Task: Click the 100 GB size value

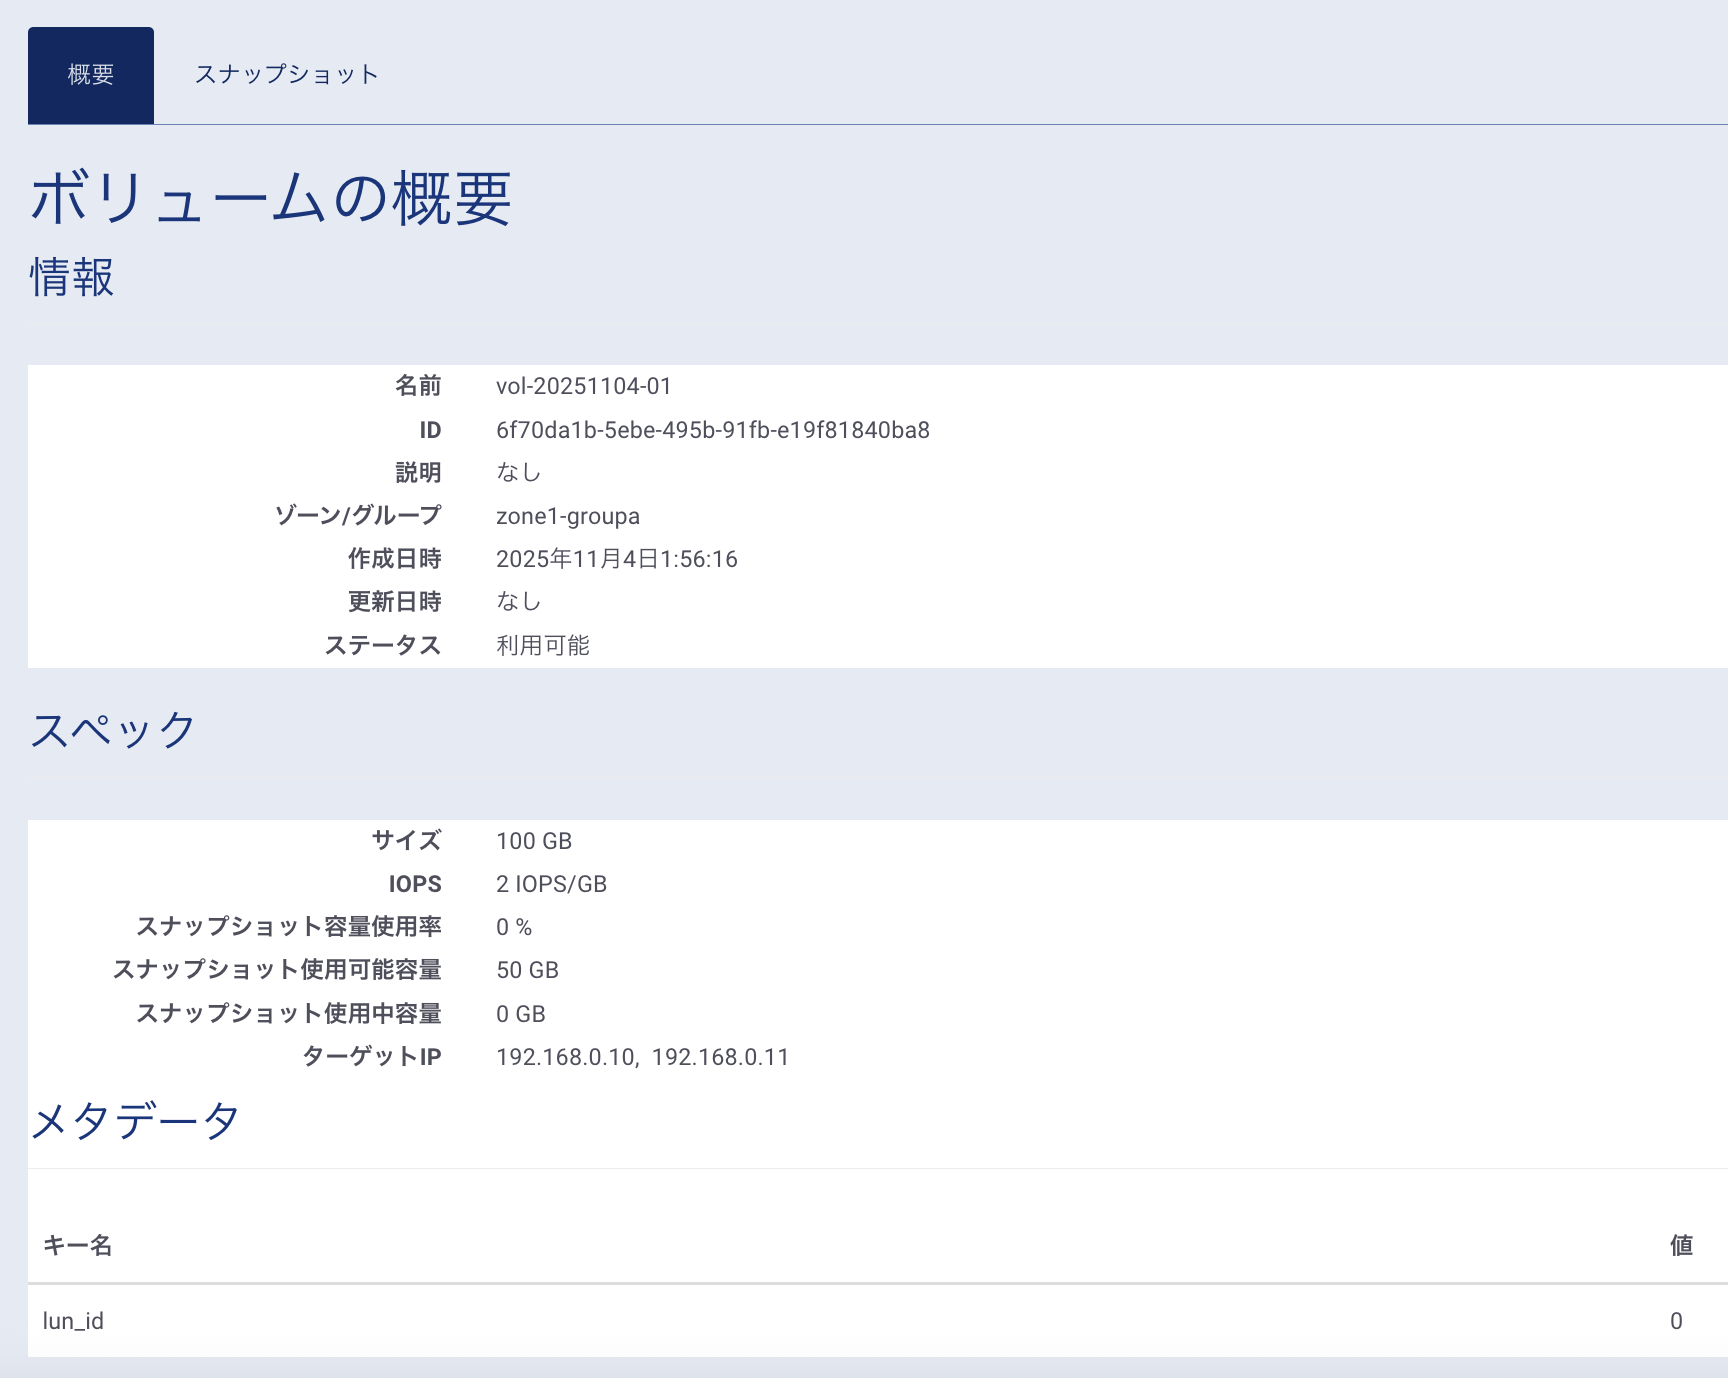Action: (533, 841)
